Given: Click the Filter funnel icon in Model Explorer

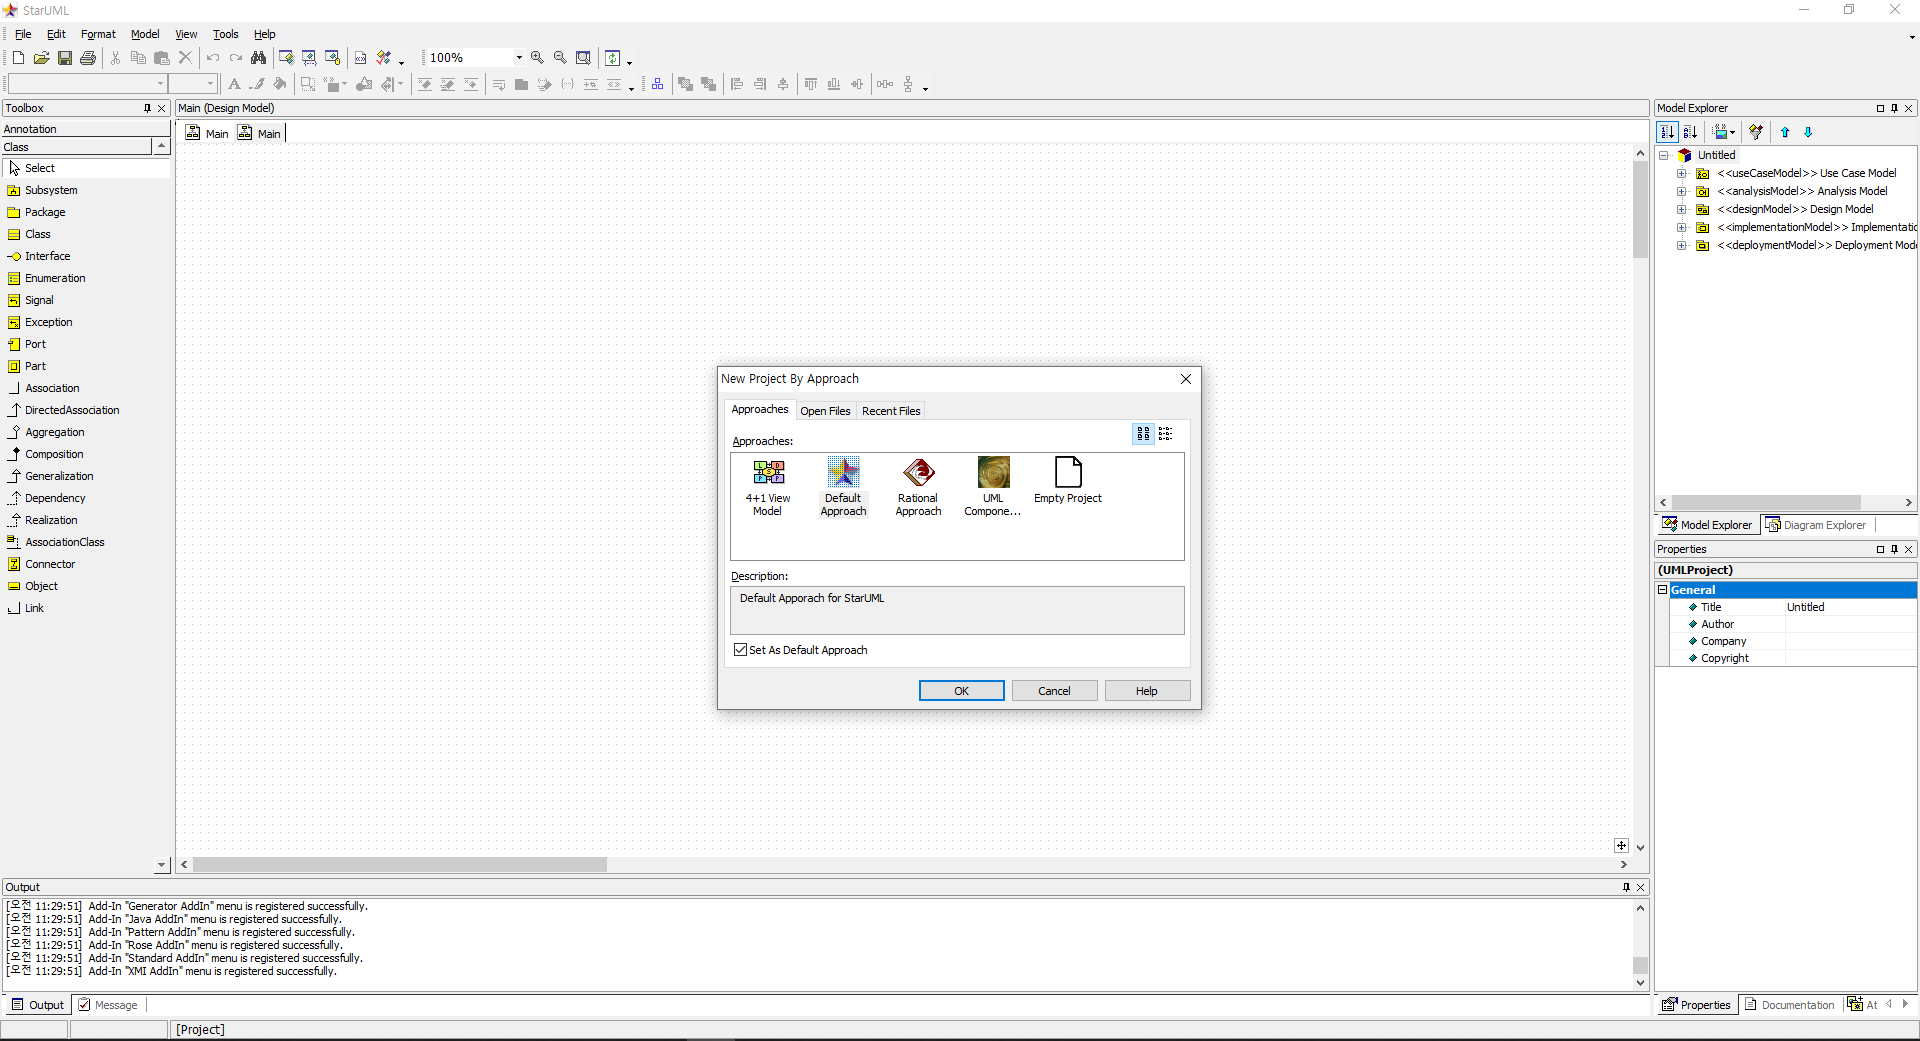Looking at the screenshot, I should point(1756,132).
